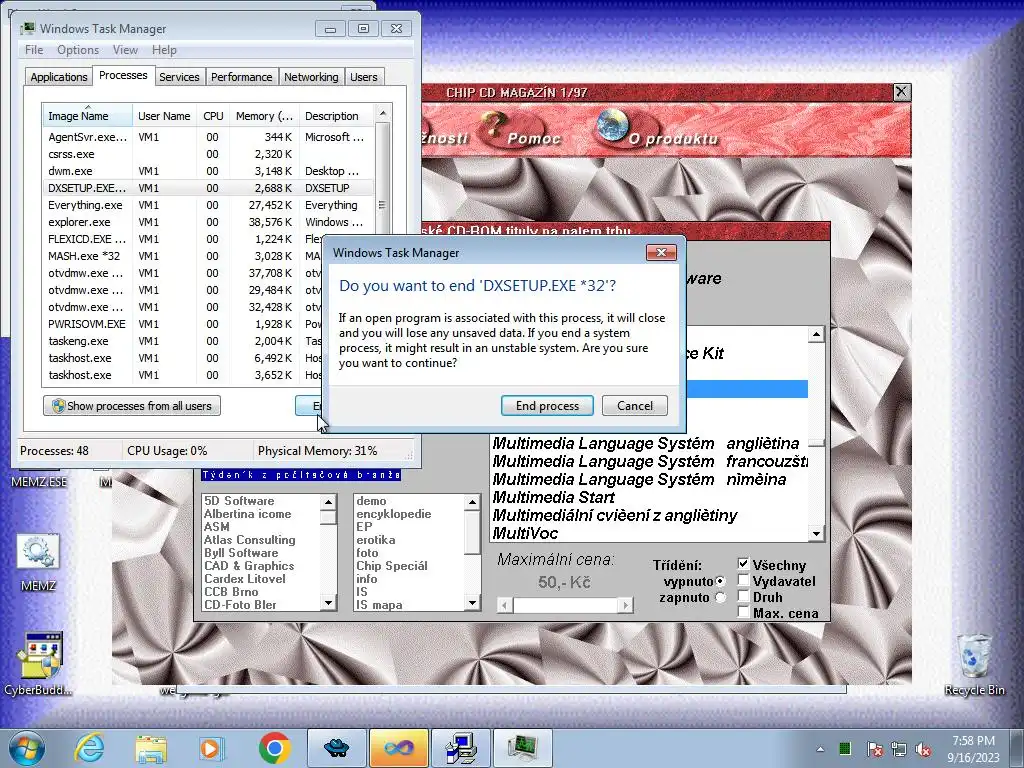Open the Options menu in Task Manager

78,50
